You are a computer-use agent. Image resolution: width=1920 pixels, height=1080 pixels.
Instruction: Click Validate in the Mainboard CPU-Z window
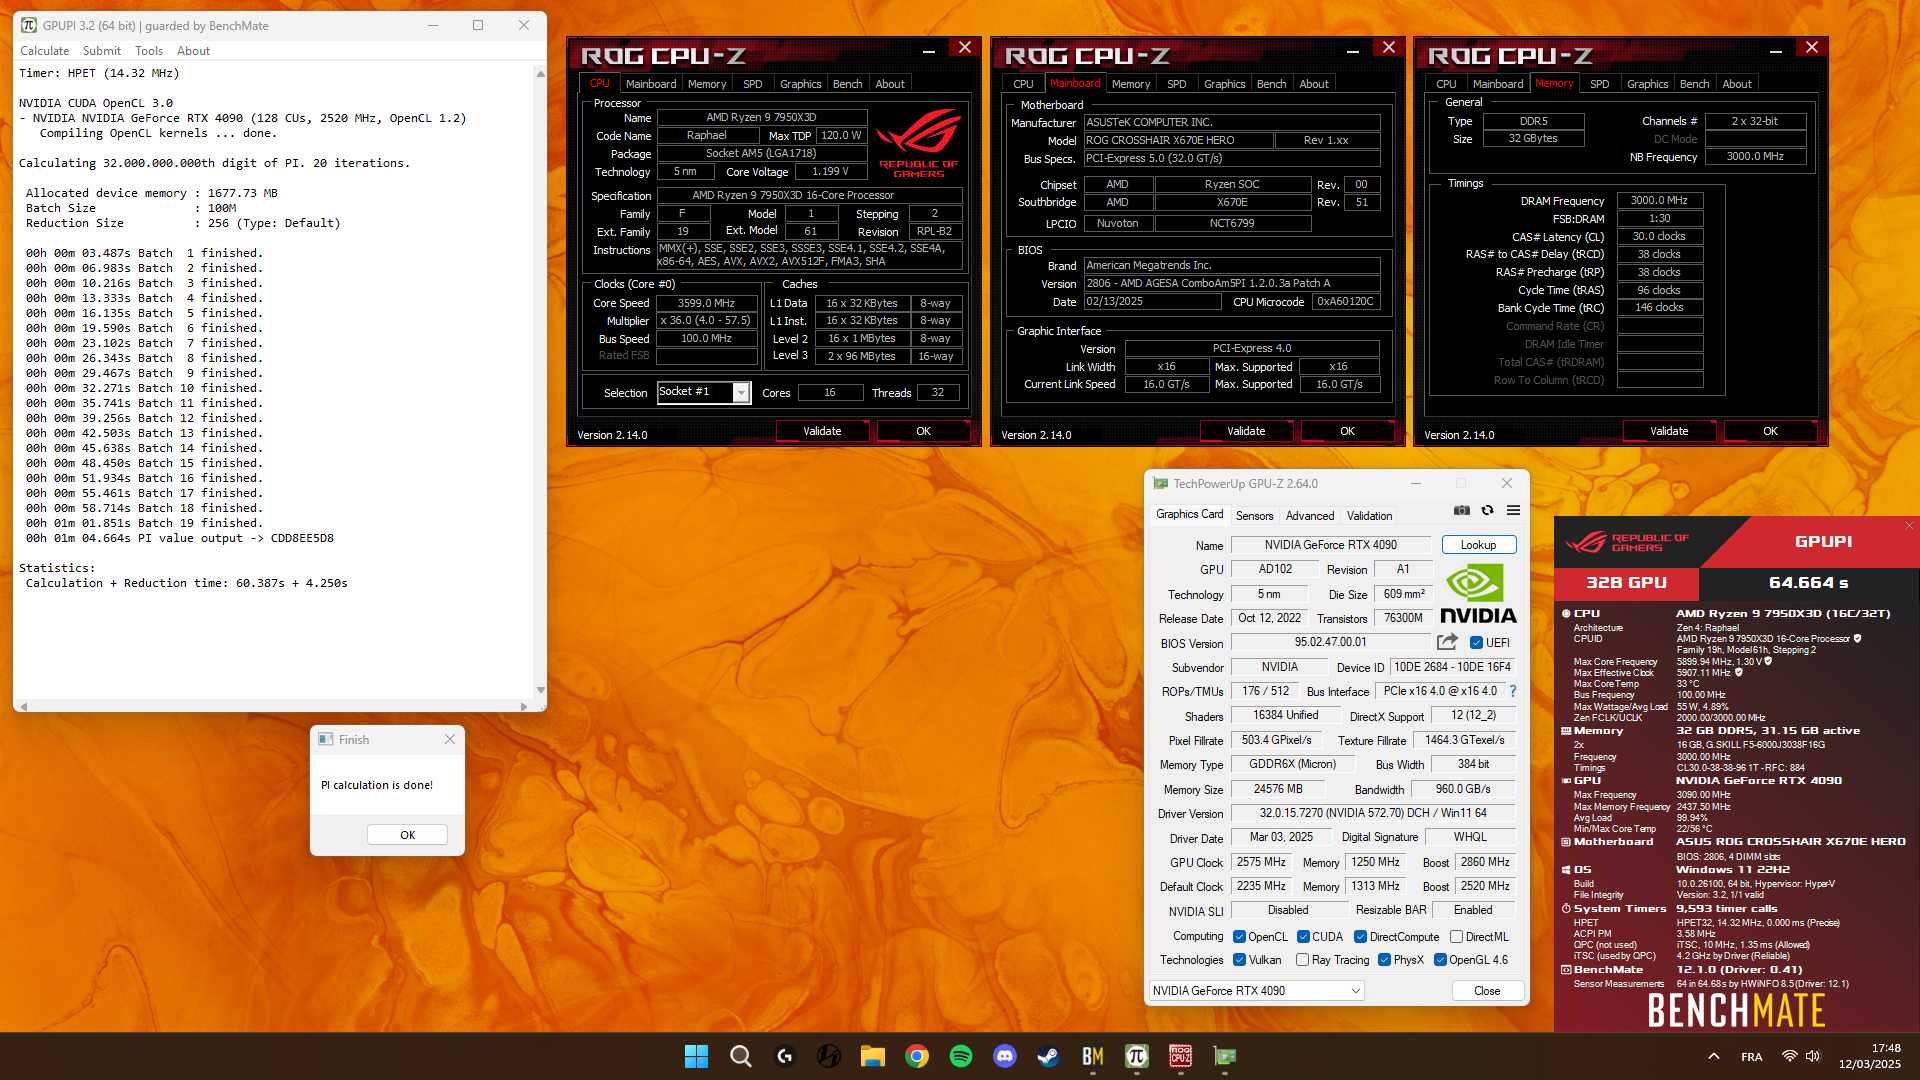pyautogui.click(x=1246, y=431)
